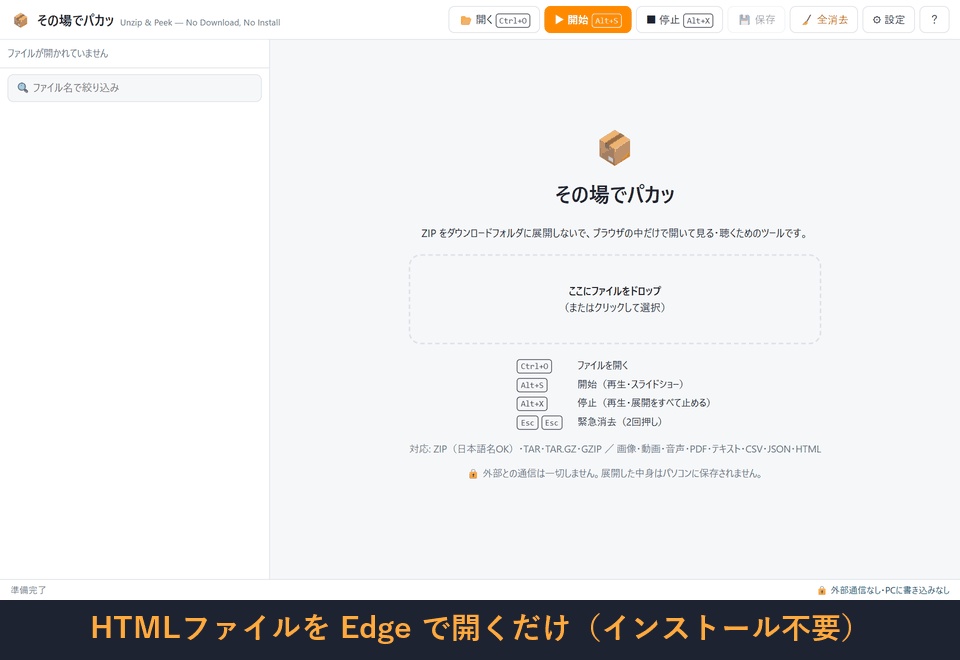Click the large box icon above the title
The image size is (960, 660).
pos(615,148)
